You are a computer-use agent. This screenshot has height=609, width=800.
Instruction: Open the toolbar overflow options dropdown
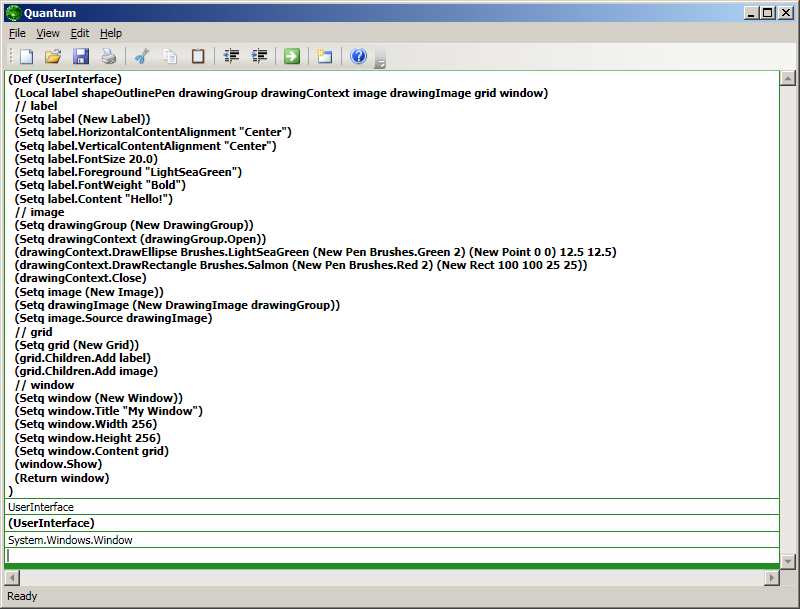(380, 59)
